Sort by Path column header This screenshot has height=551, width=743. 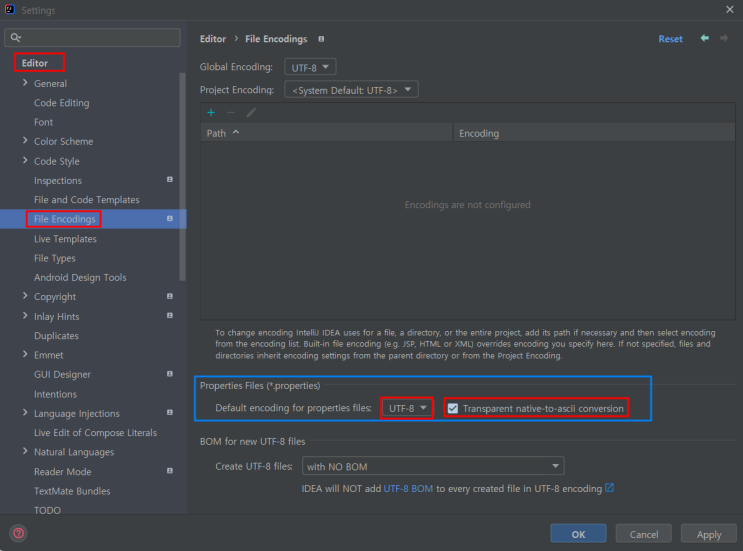click(x=326, y=133)
